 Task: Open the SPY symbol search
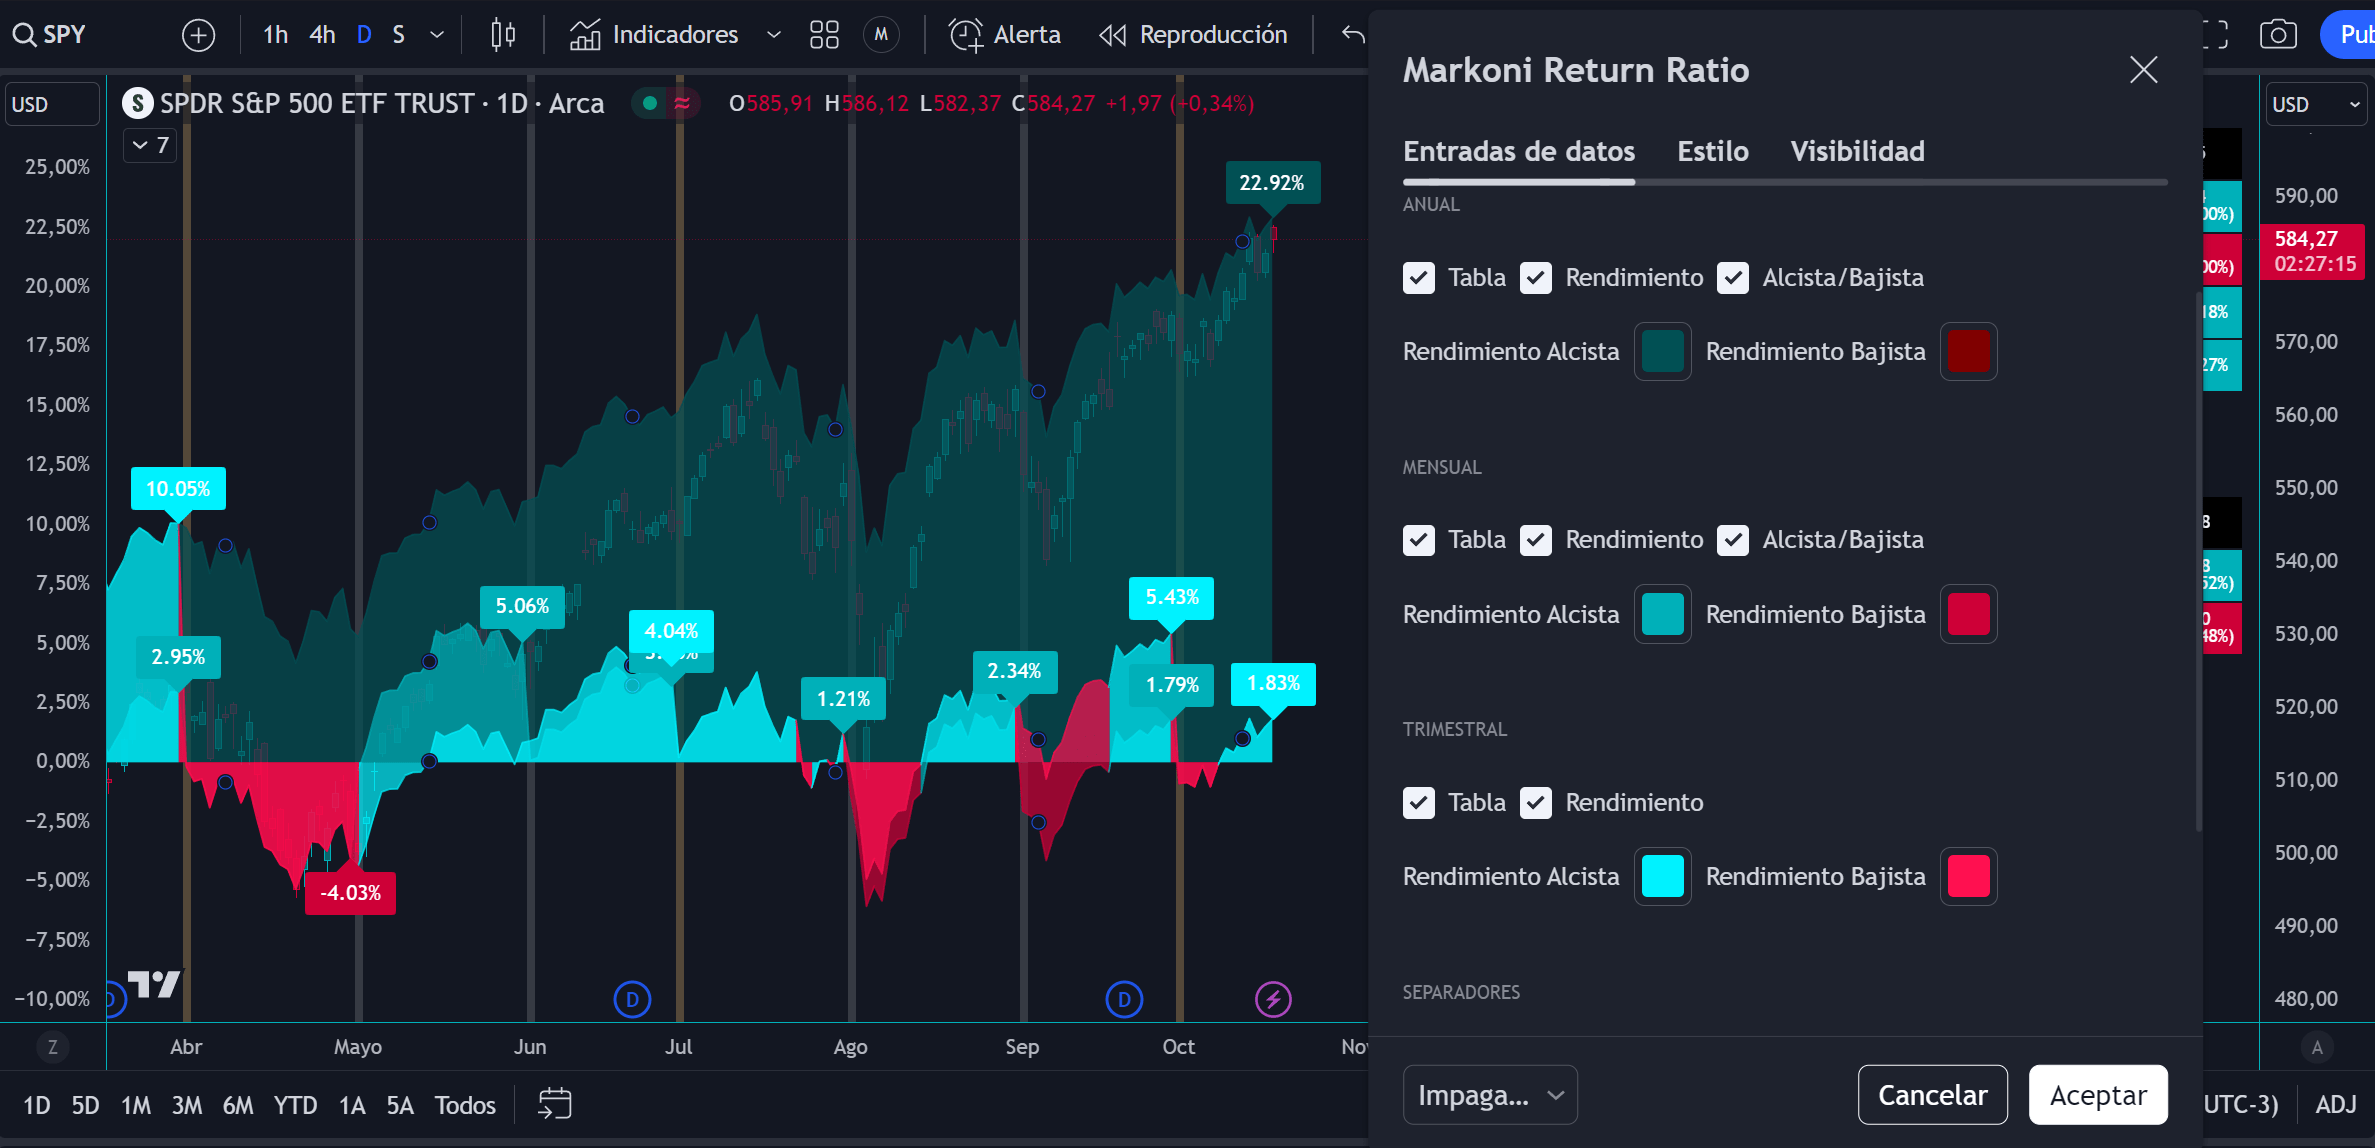[50, 35]
